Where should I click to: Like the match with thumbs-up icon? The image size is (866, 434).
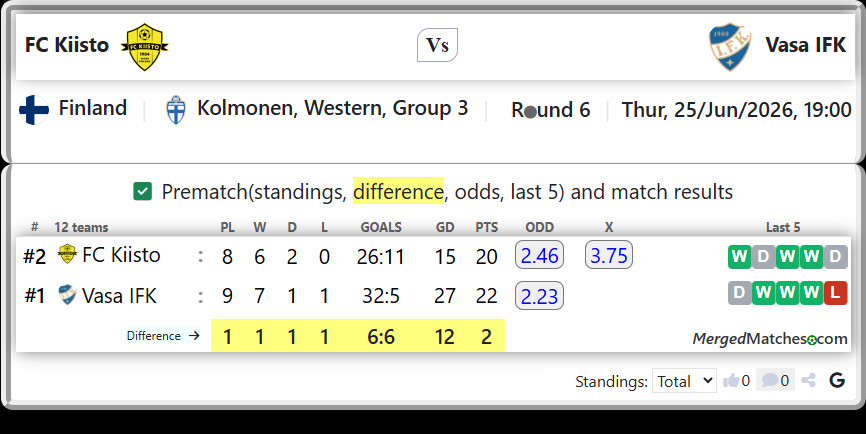[731, 380]
